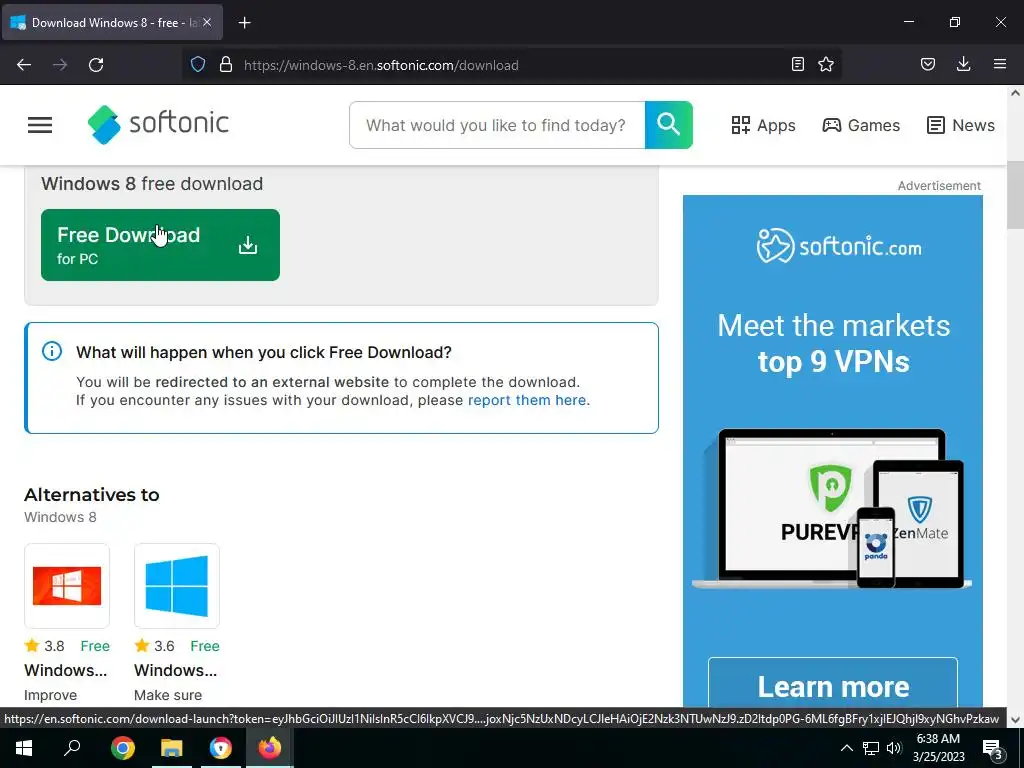Open the clock showing 6:38 AM
The image size is (1024, 768).
click(938, 748)
